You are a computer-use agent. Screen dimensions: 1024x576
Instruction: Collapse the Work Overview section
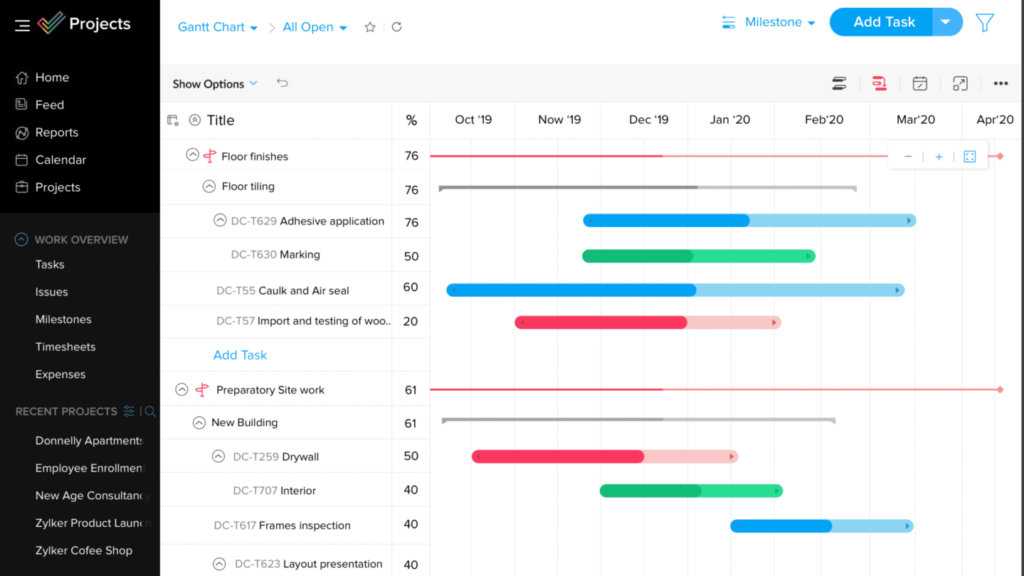(21, 240)
